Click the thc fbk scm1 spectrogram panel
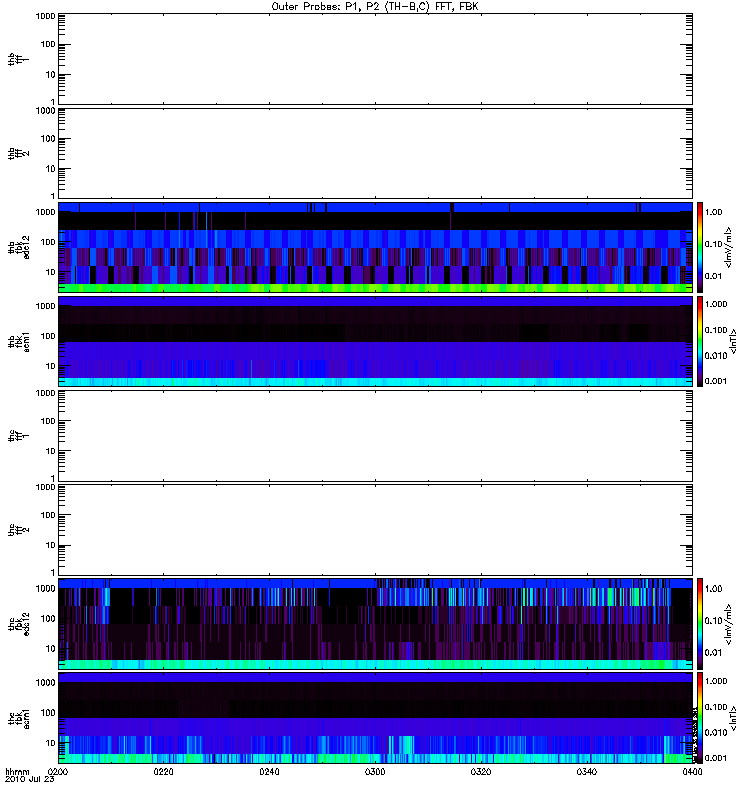The width and height of the screenshot is (750, 800). point(375,718)
